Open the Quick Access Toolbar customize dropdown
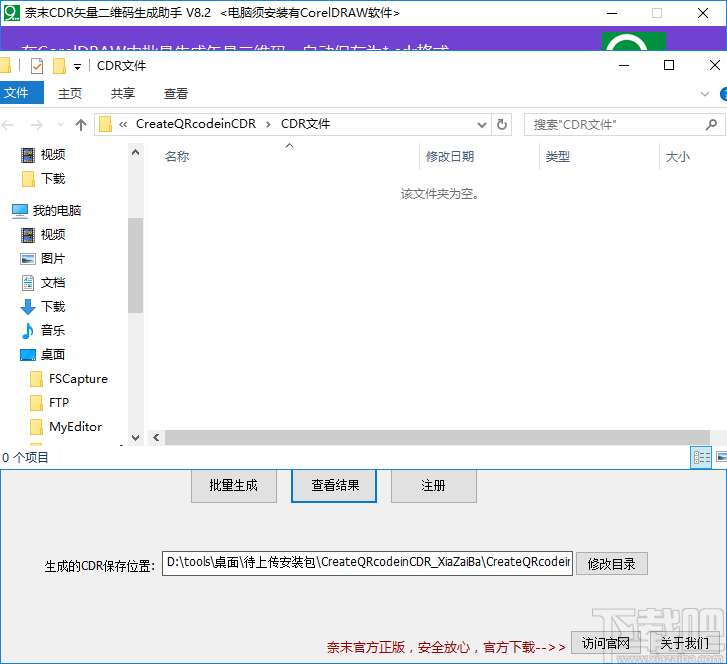Image resolution: width=727 pixels, height=664 pixels. point(77,67)
